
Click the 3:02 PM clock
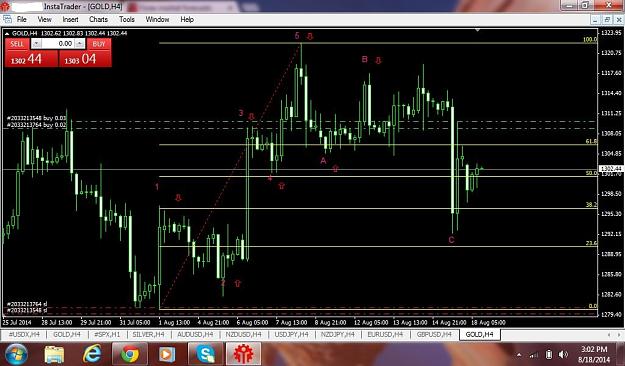[594, 349]
